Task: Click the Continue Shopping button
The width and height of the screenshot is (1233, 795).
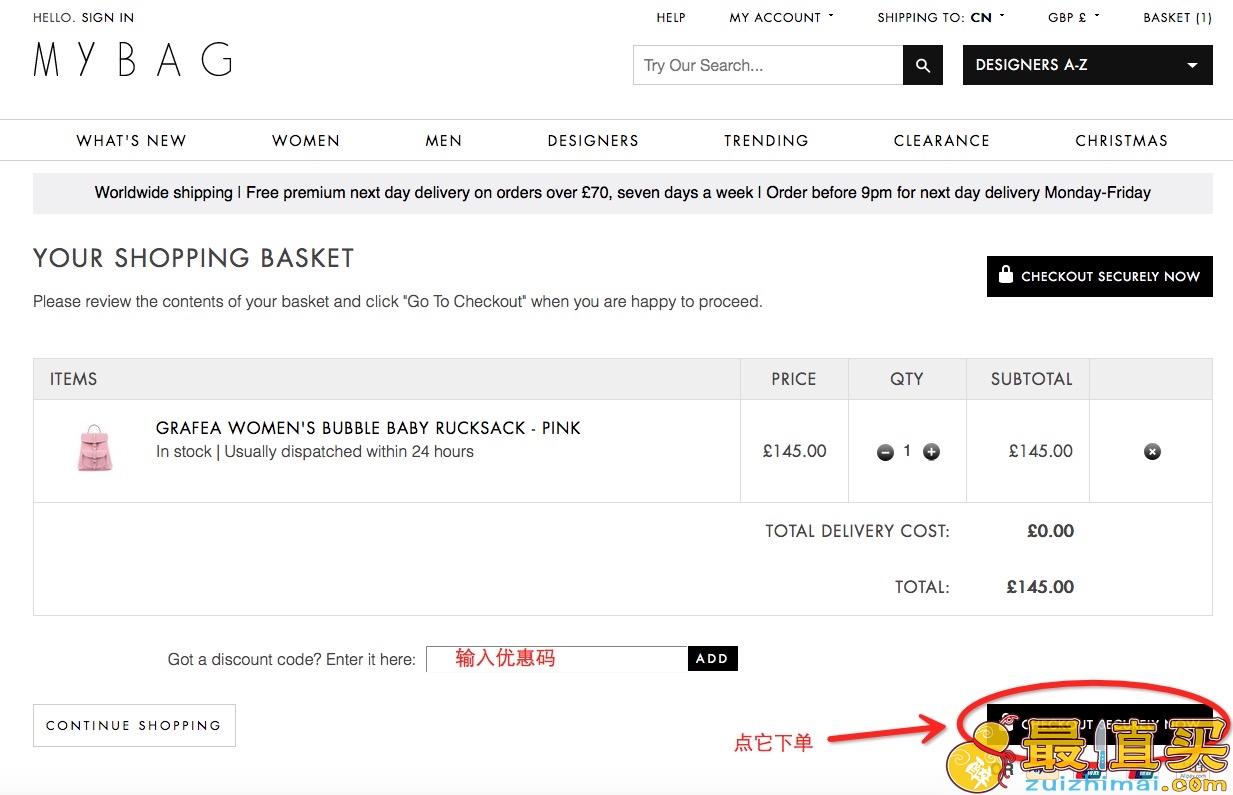Action: 134,725
